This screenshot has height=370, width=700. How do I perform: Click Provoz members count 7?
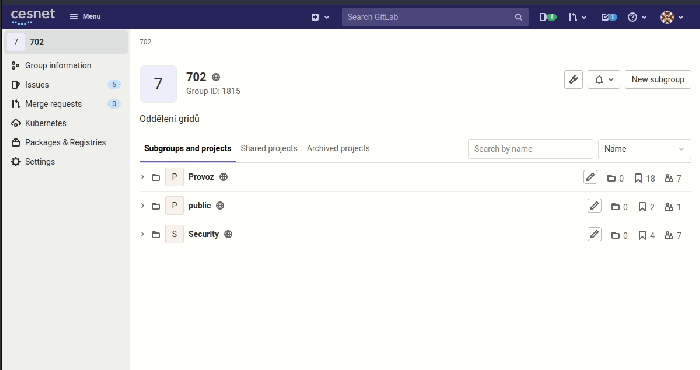(x=673, y=179)
